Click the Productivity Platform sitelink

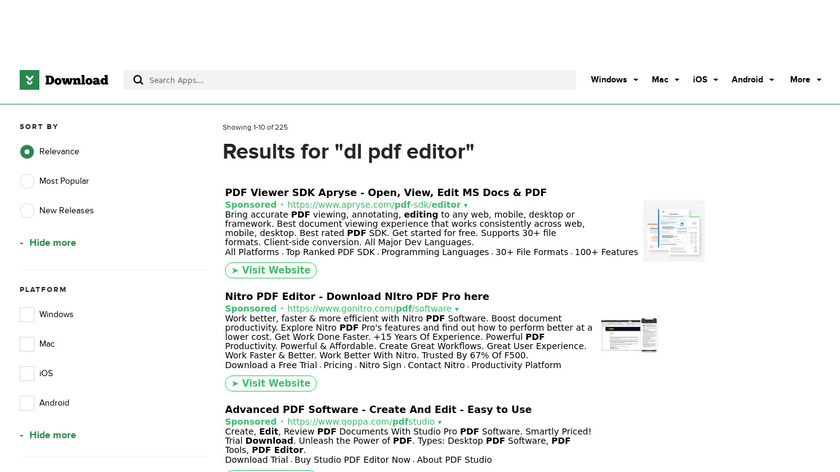pos(516,365)
